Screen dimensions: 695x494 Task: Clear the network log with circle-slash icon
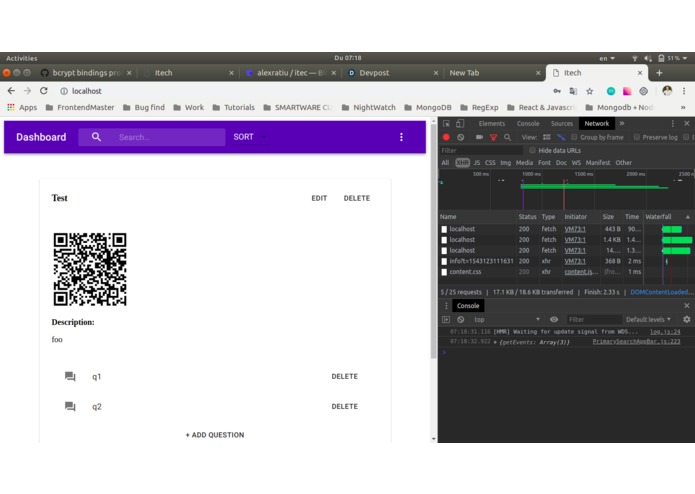(461, 137)
